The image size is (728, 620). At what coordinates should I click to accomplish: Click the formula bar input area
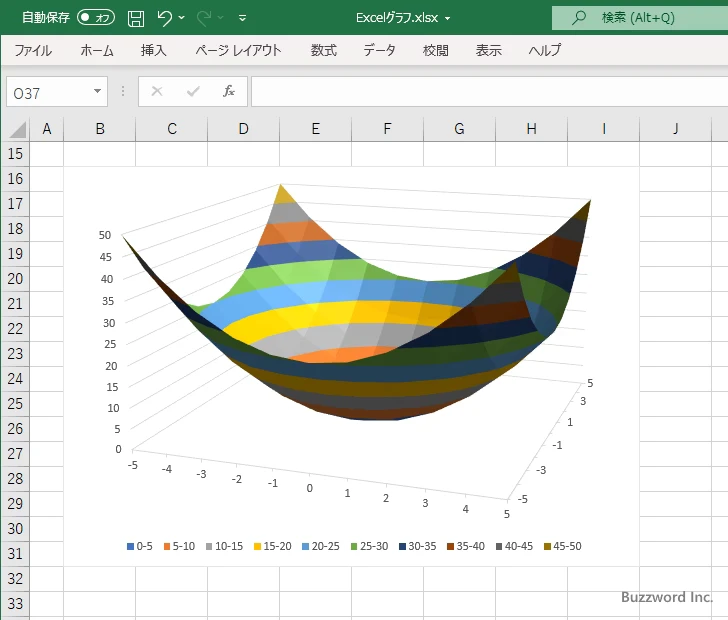489,92
